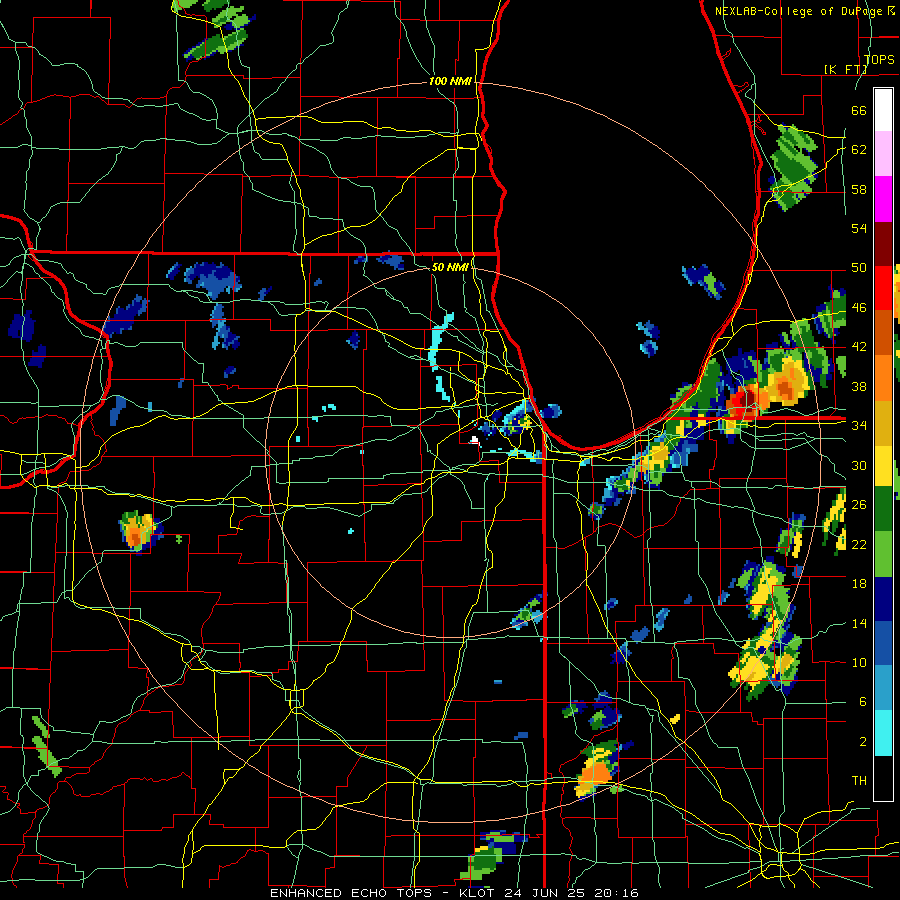Click legend value 42
Image resolution: width=900 pixels, height=900 pixels.
[859, 347]
